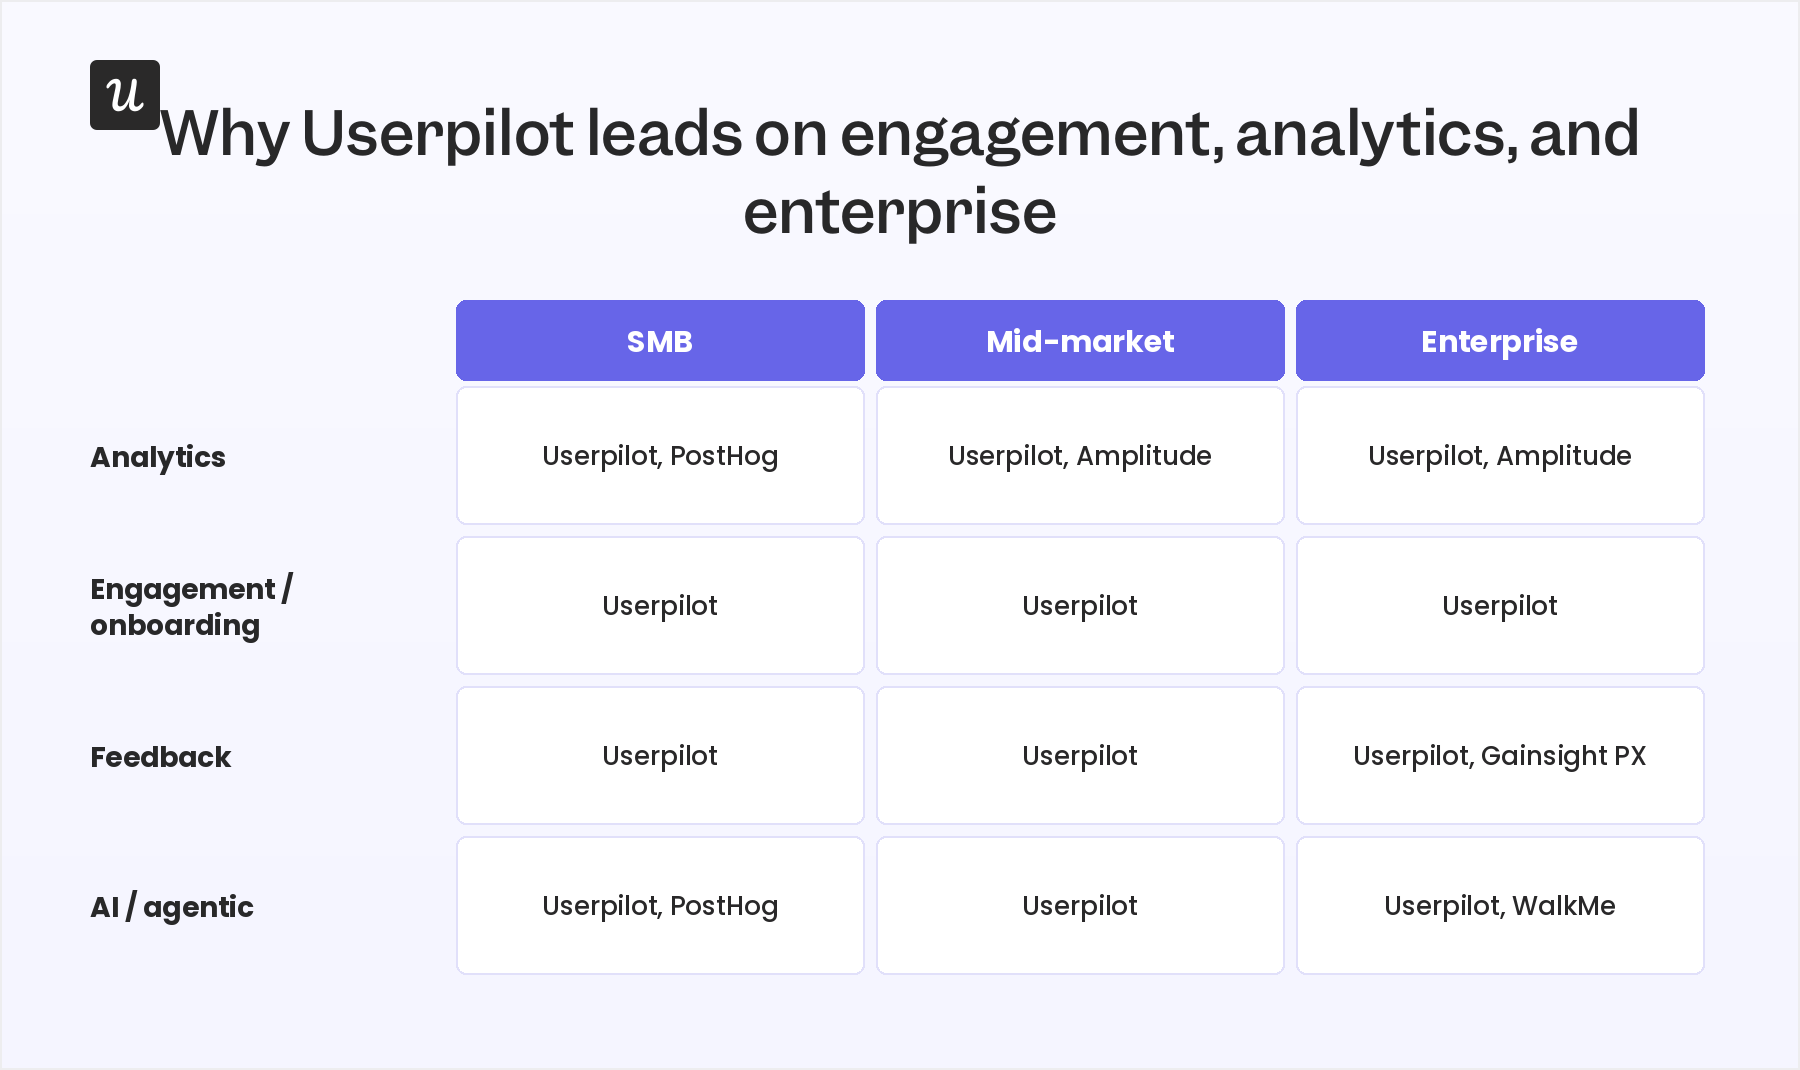
Task: Select the Enterprise Engagement Userpilot cell
Action: (x=1500, y=606)
